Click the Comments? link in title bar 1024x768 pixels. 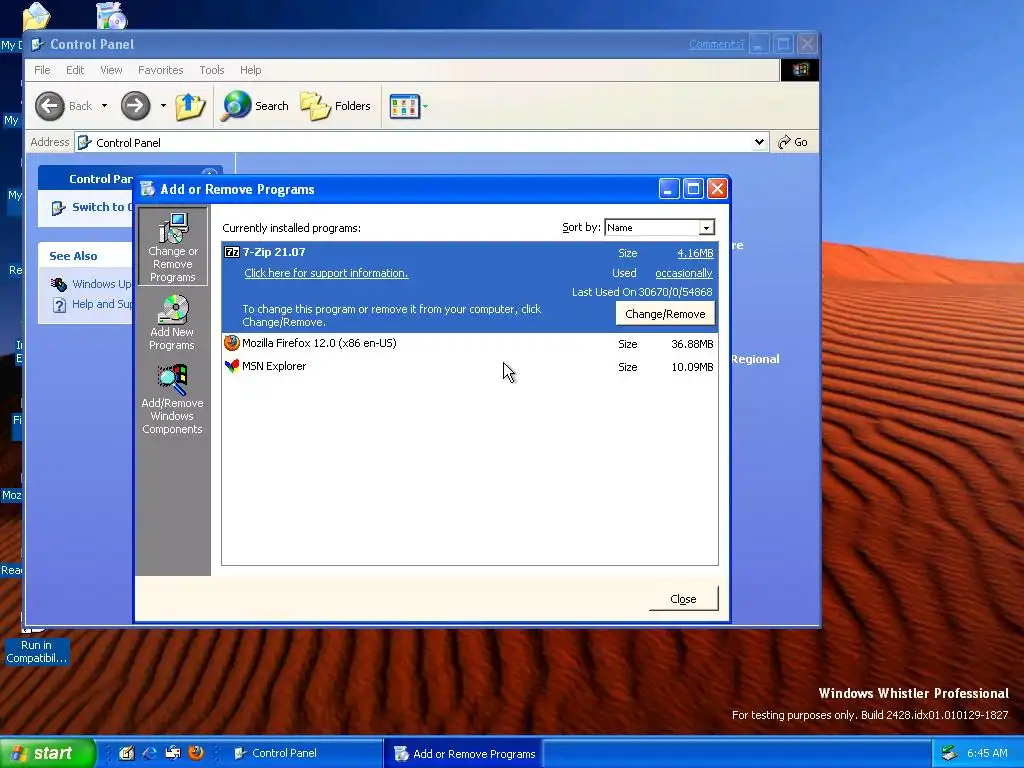(716, 44)
